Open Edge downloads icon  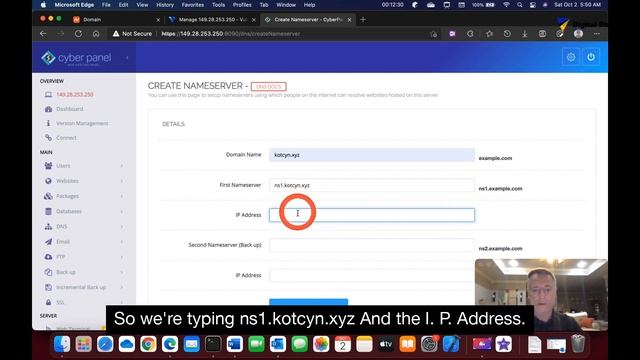pos(524,34)
